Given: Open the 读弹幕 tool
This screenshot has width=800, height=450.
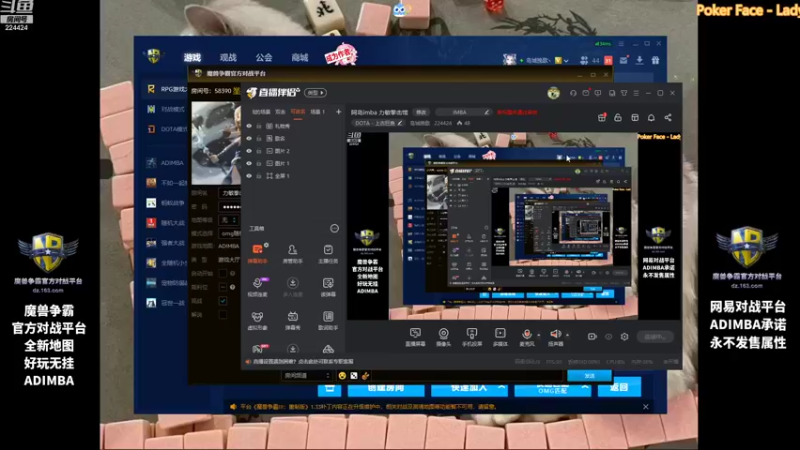Looking at the screenshot, I should (328, 287).
